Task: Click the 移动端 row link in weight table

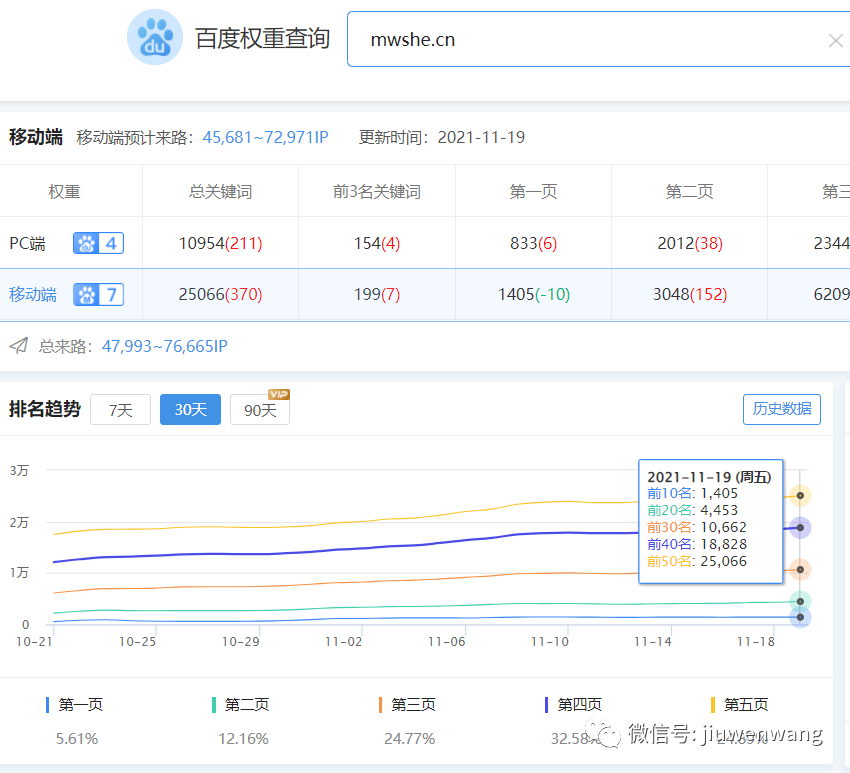Action: 33,294
